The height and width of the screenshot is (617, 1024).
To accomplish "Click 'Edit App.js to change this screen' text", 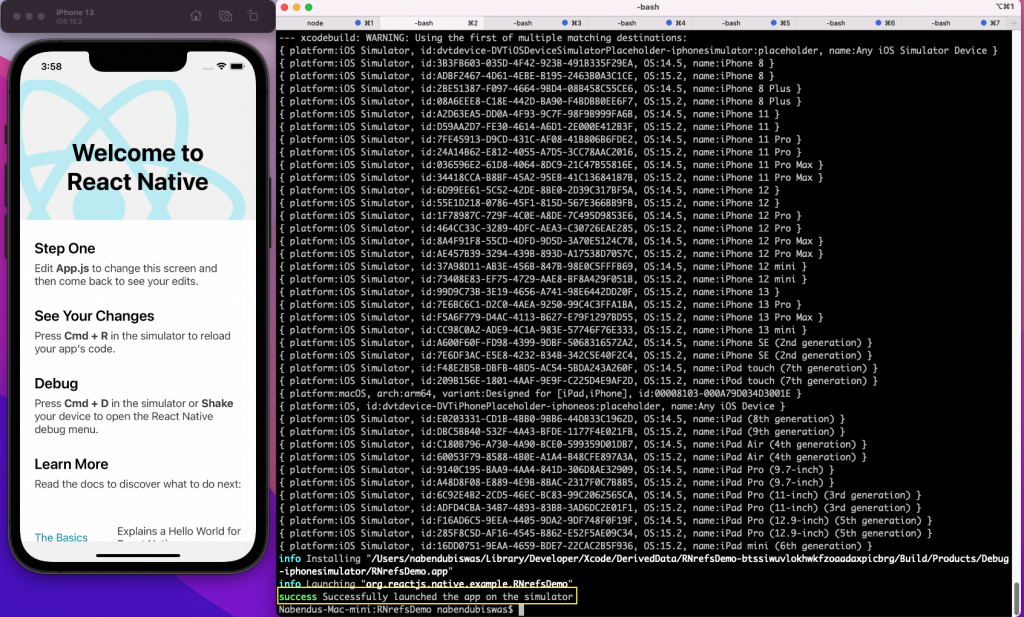I will click(x=126, y=275).
